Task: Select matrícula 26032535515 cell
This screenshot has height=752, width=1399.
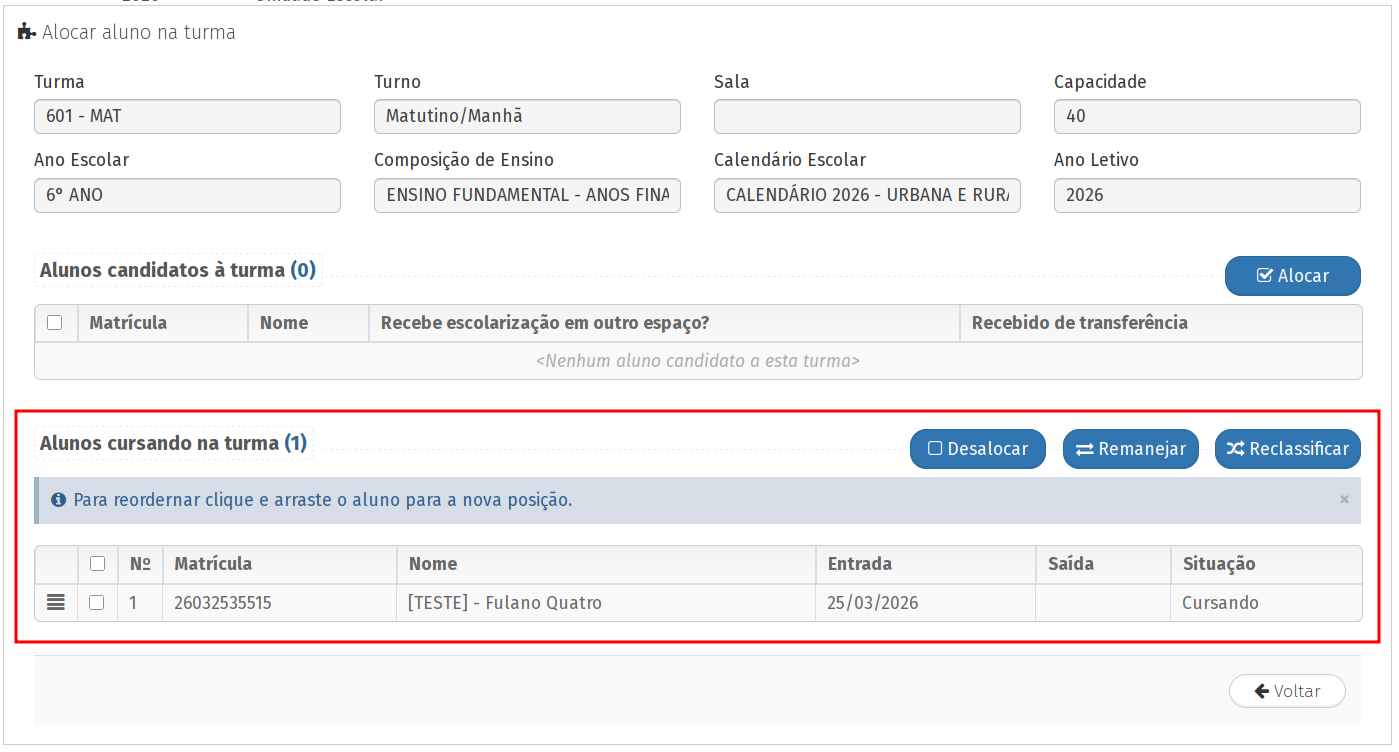Action: (x=223, y=603)
